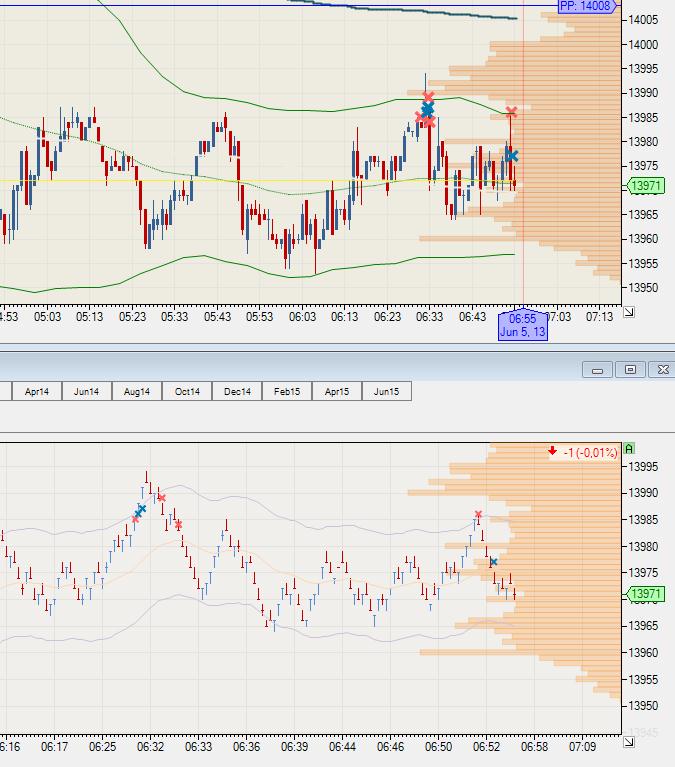Viewport: 675px width, 767px height.
Task: Close the lower chart window
Action: click(x=662, y=370)
